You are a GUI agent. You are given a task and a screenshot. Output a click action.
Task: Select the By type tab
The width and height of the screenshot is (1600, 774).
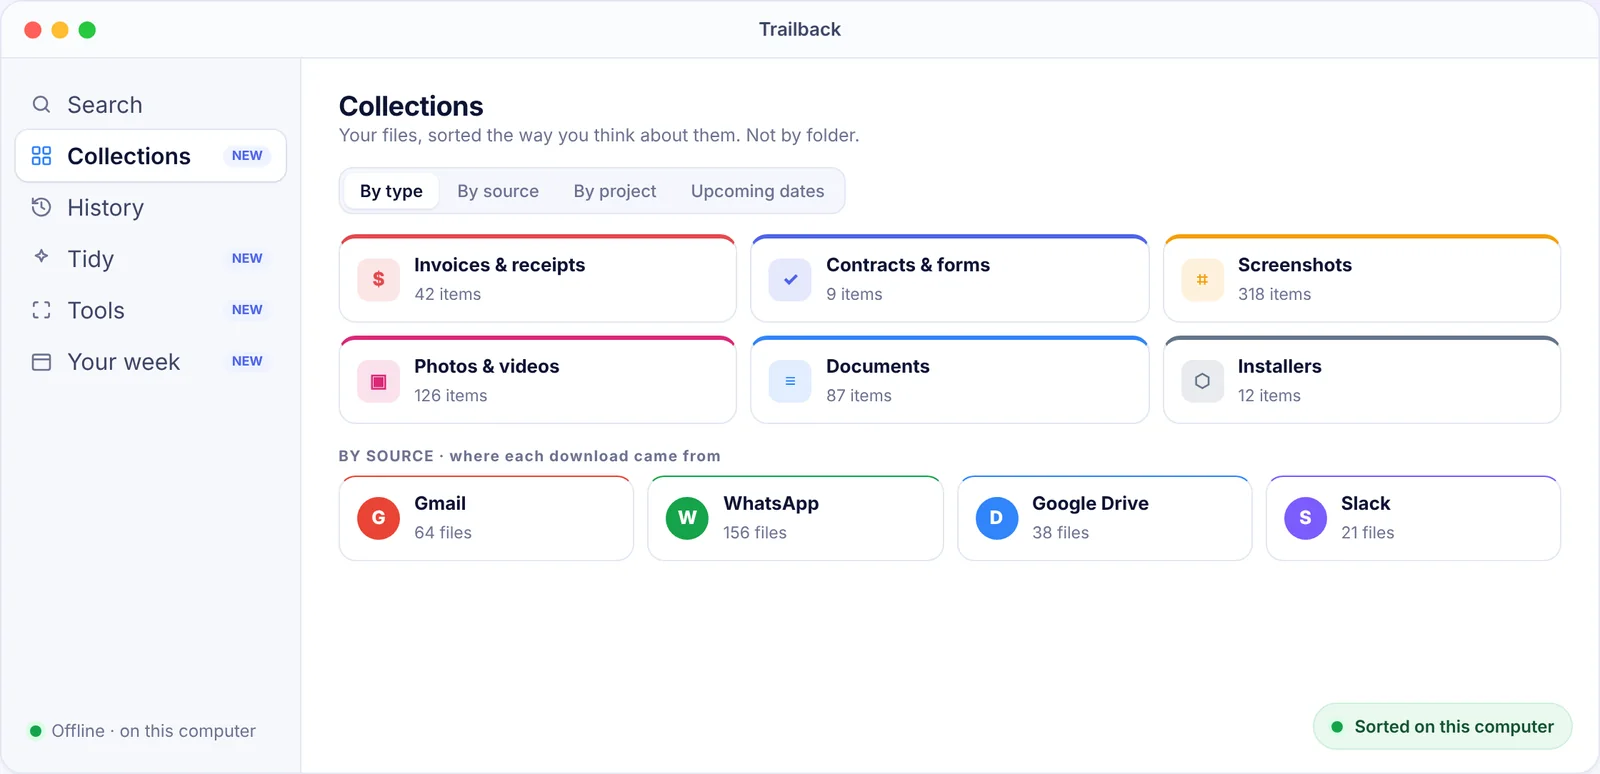(391, 191)
